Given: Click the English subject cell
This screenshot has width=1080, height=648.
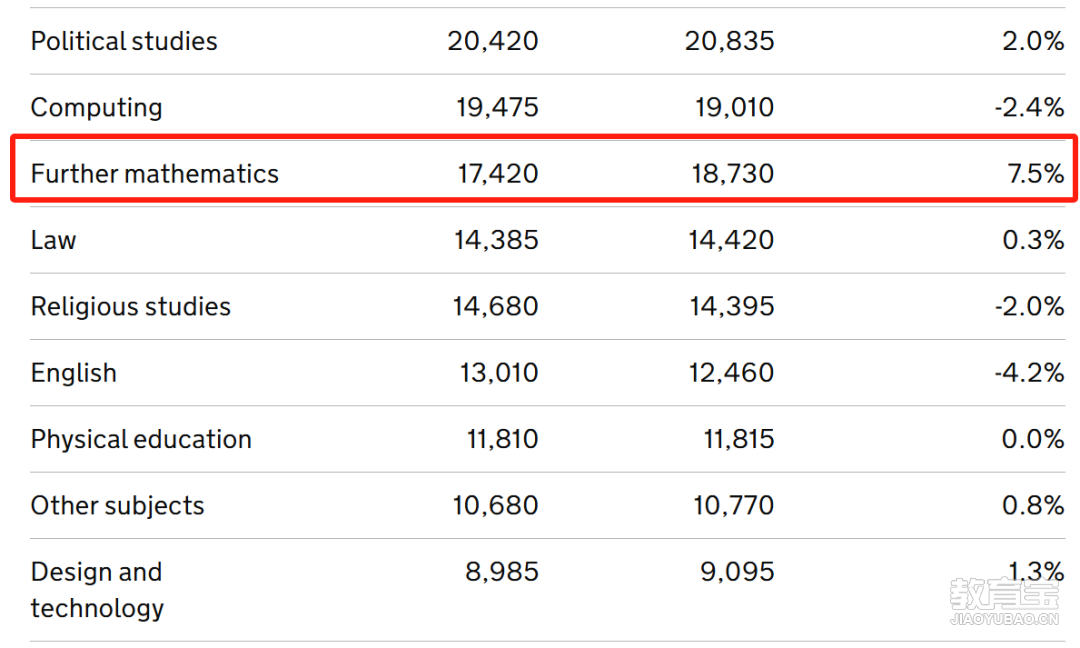Looking at the screenshot, I should tap(74, 373).
